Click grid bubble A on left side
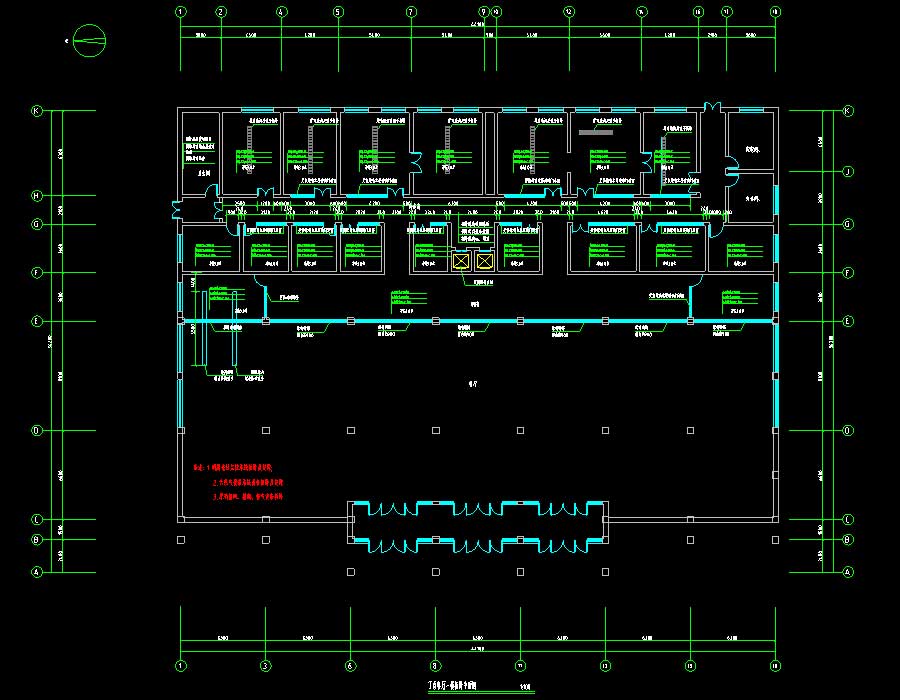The image size is (900, 700). [x=37, y=572]
